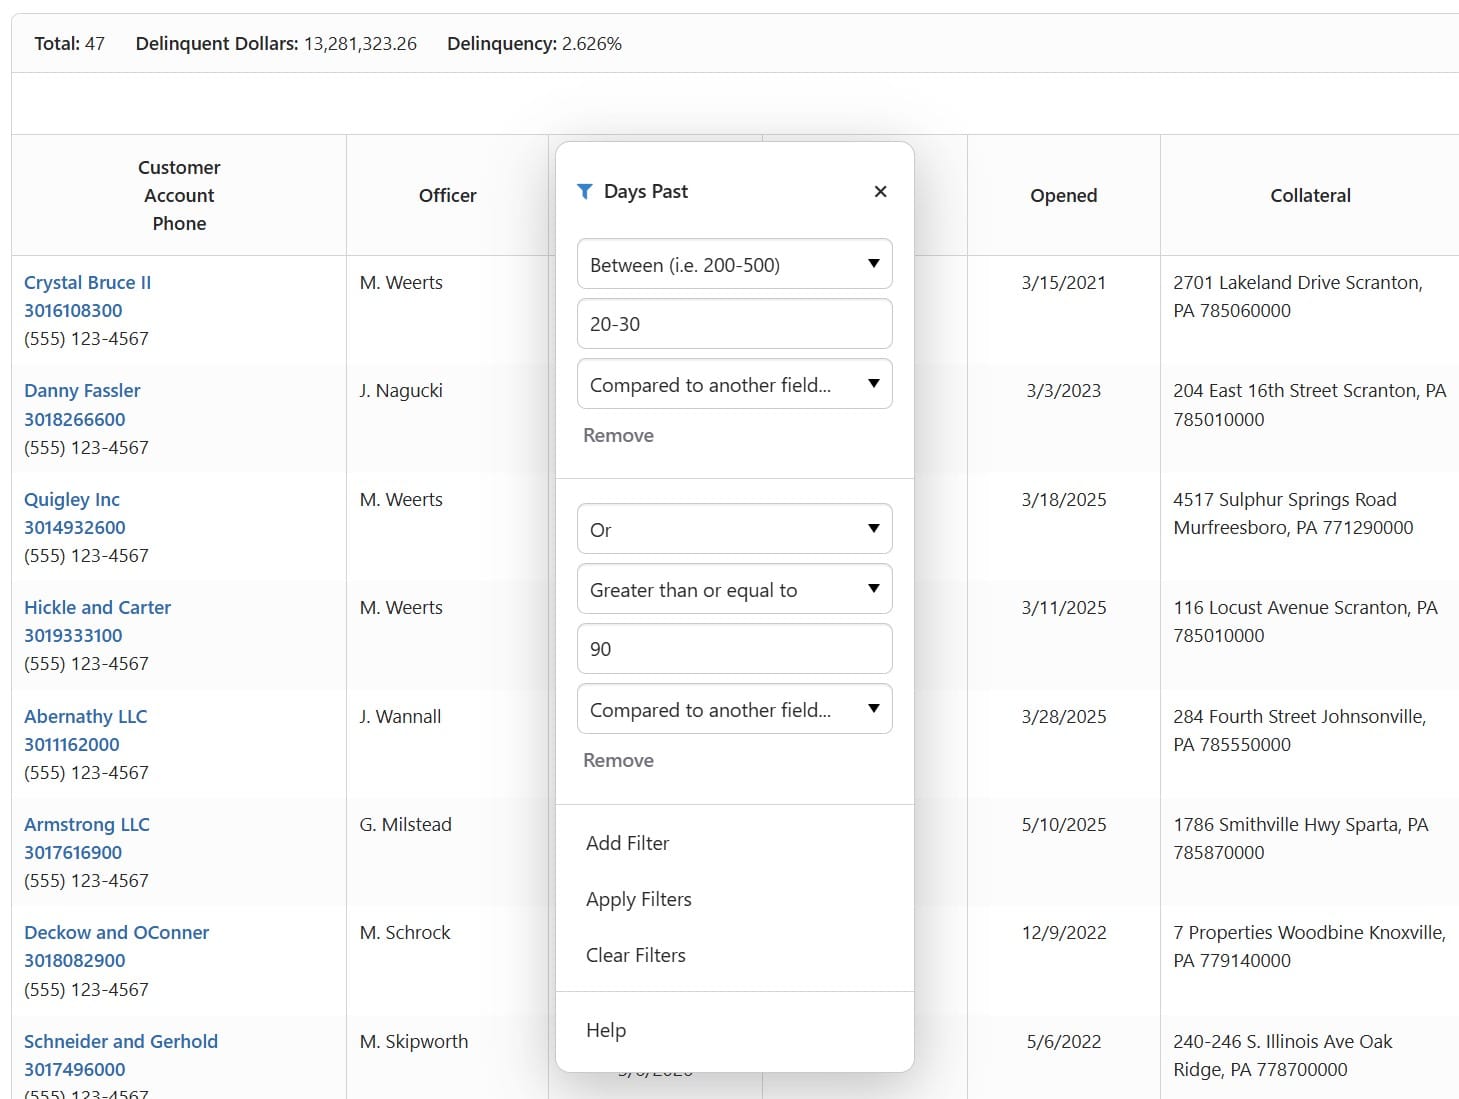Open first Compared to another field dropdown
1459x1099 pixels.
point(735,384)
